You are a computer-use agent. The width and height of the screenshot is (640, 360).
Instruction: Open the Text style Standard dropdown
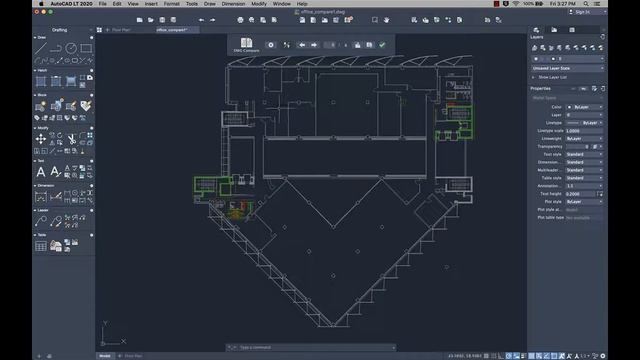point(584,154)
